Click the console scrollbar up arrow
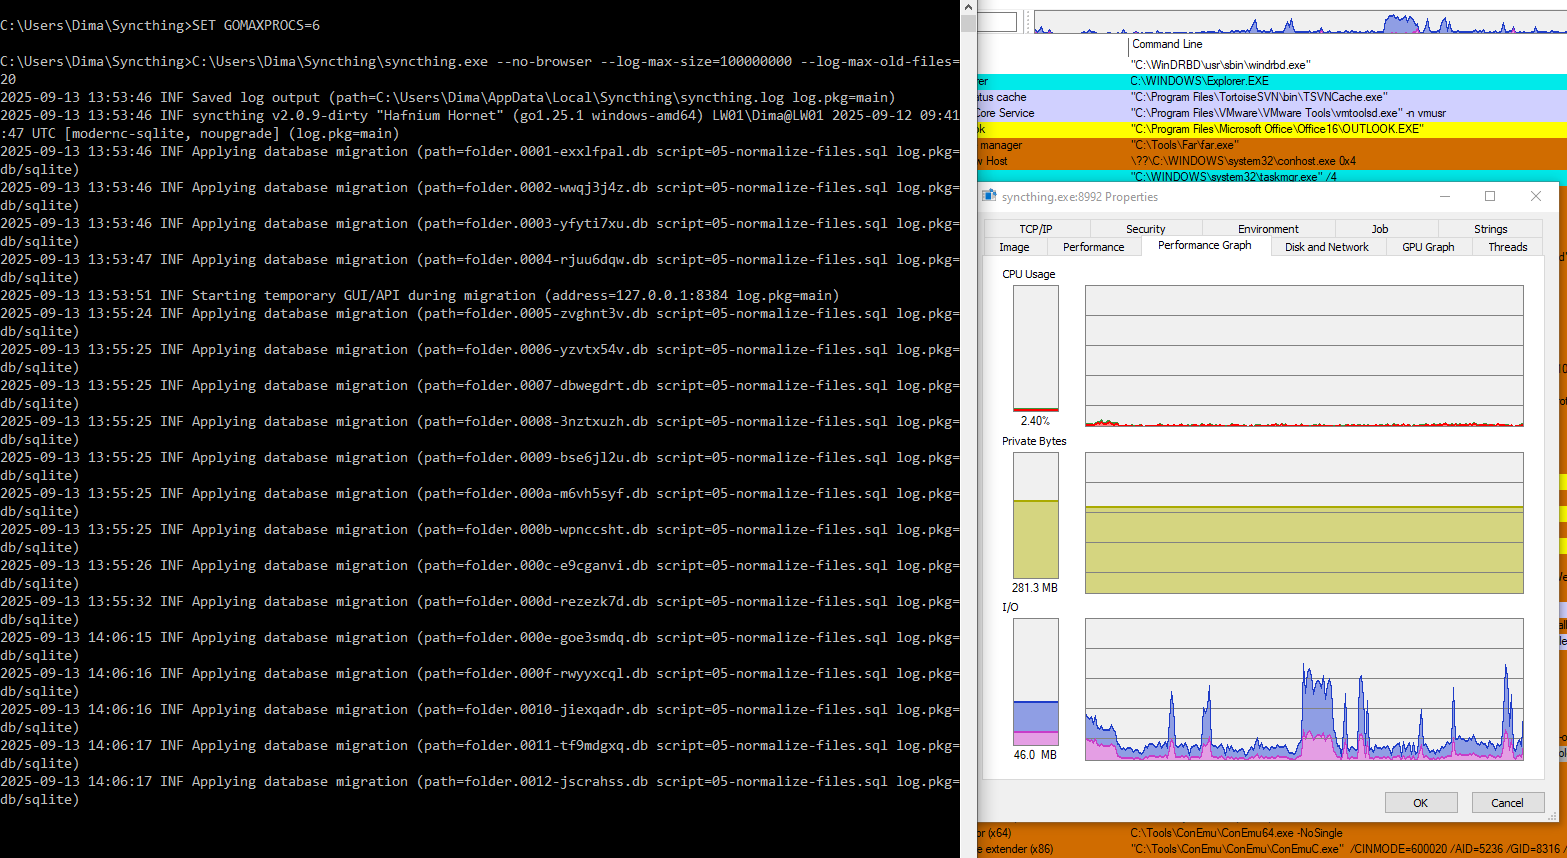This screenshot has width=1567, height=858. coord(968,7)
